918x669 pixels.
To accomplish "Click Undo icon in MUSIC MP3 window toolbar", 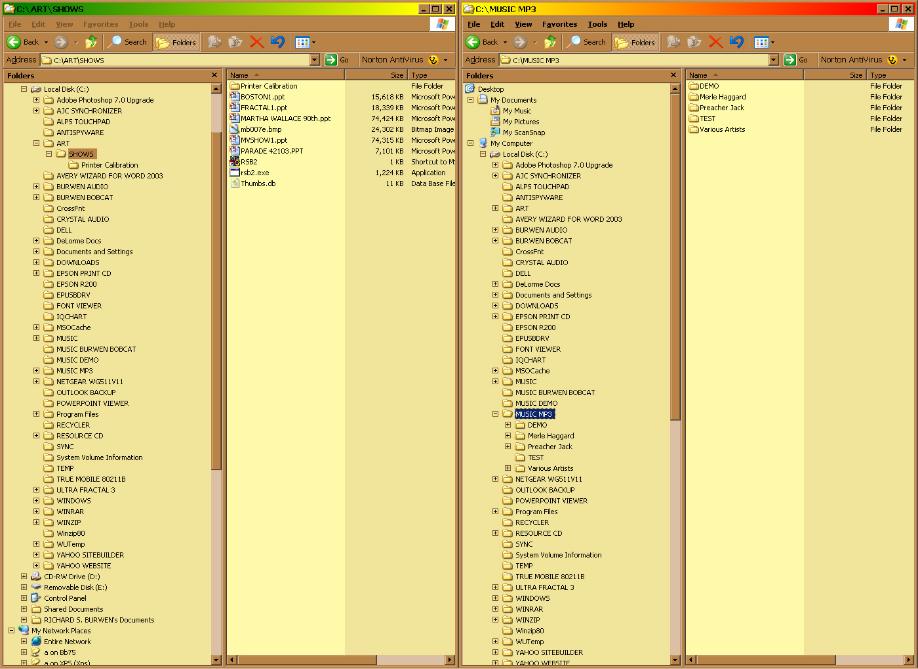I will [x=736, y=42].
